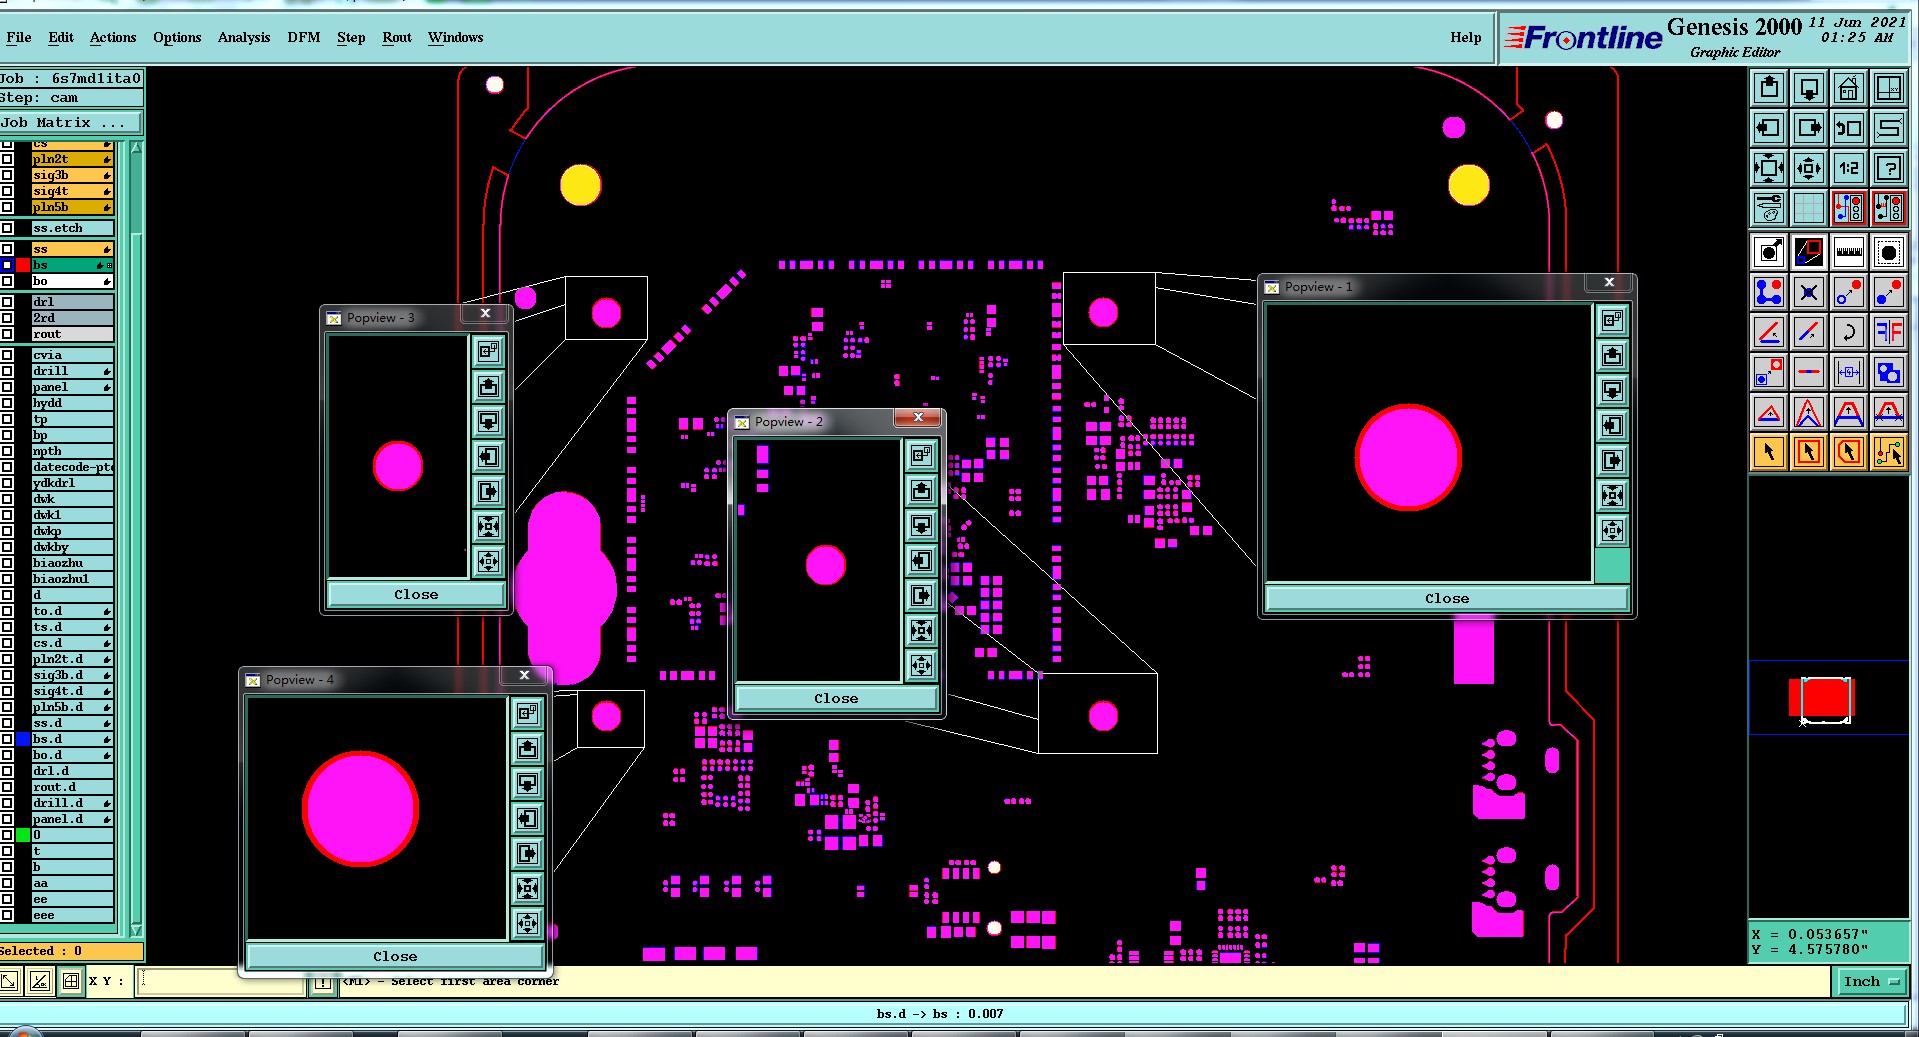Click the pan right icon in main toolbar
Viewport: 1919px width, 1037px height.
(1809, 128)
